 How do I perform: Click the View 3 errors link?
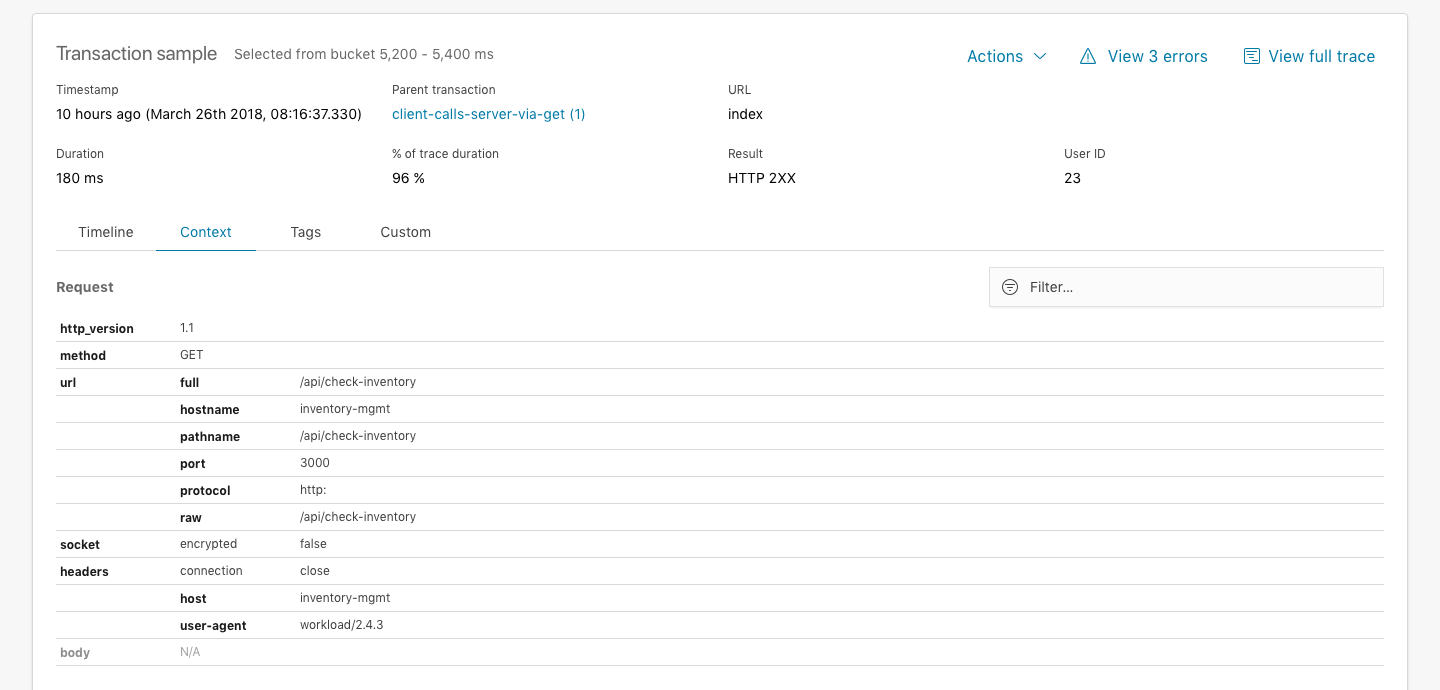pyautogui.click(x=1157, y=56)
